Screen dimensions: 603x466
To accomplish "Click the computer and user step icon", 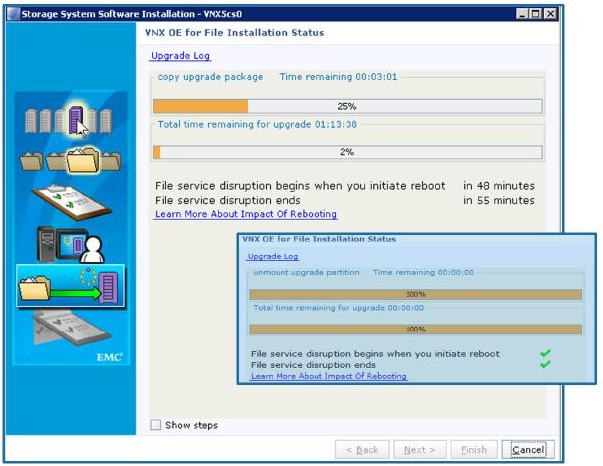I will tap(70, 244).
